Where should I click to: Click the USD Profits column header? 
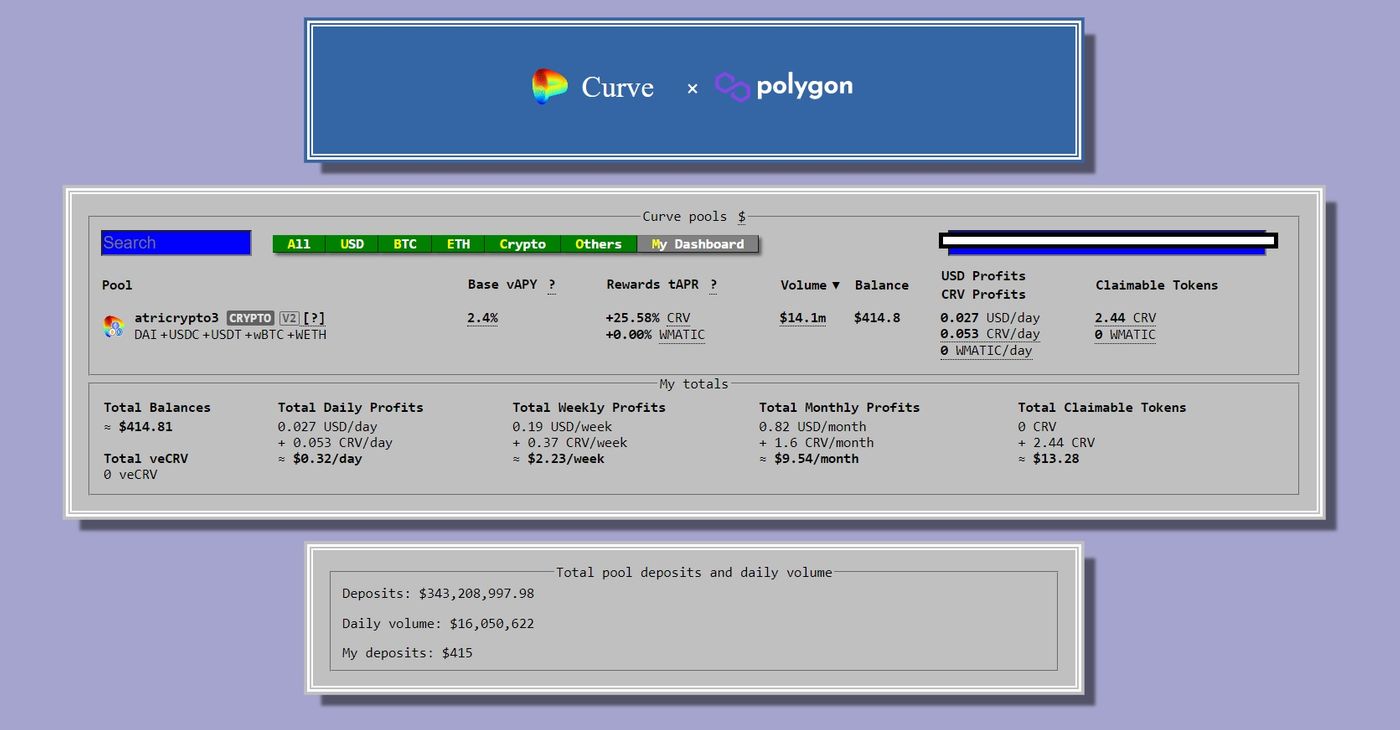coord(983,276)
